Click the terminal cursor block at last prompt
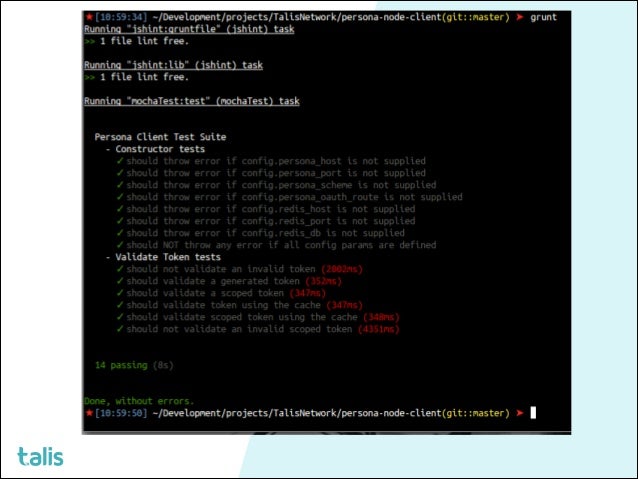The height and width of the screenshot is (479, 638). click(x=533, y=413)
